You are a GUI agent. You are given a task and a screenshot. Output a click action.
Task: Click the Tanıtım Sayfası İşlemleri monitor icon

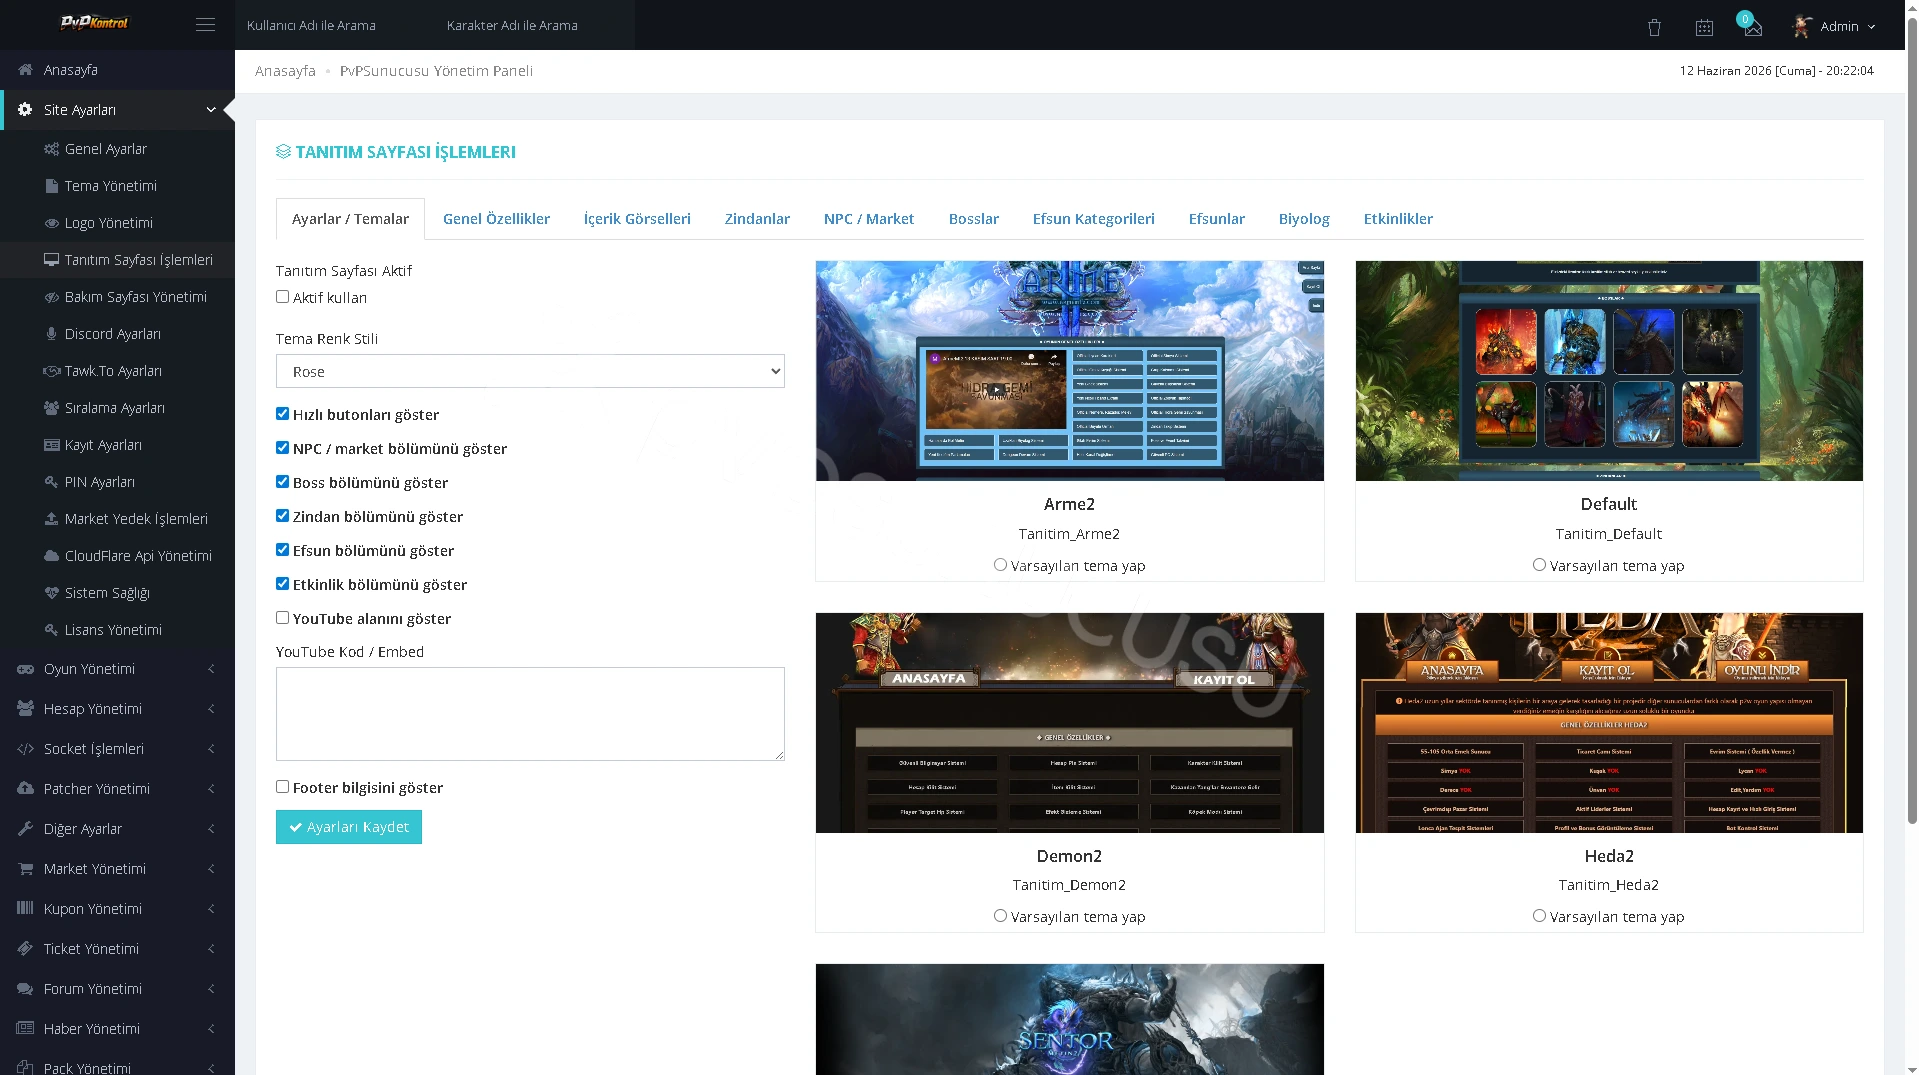[52, 260]
